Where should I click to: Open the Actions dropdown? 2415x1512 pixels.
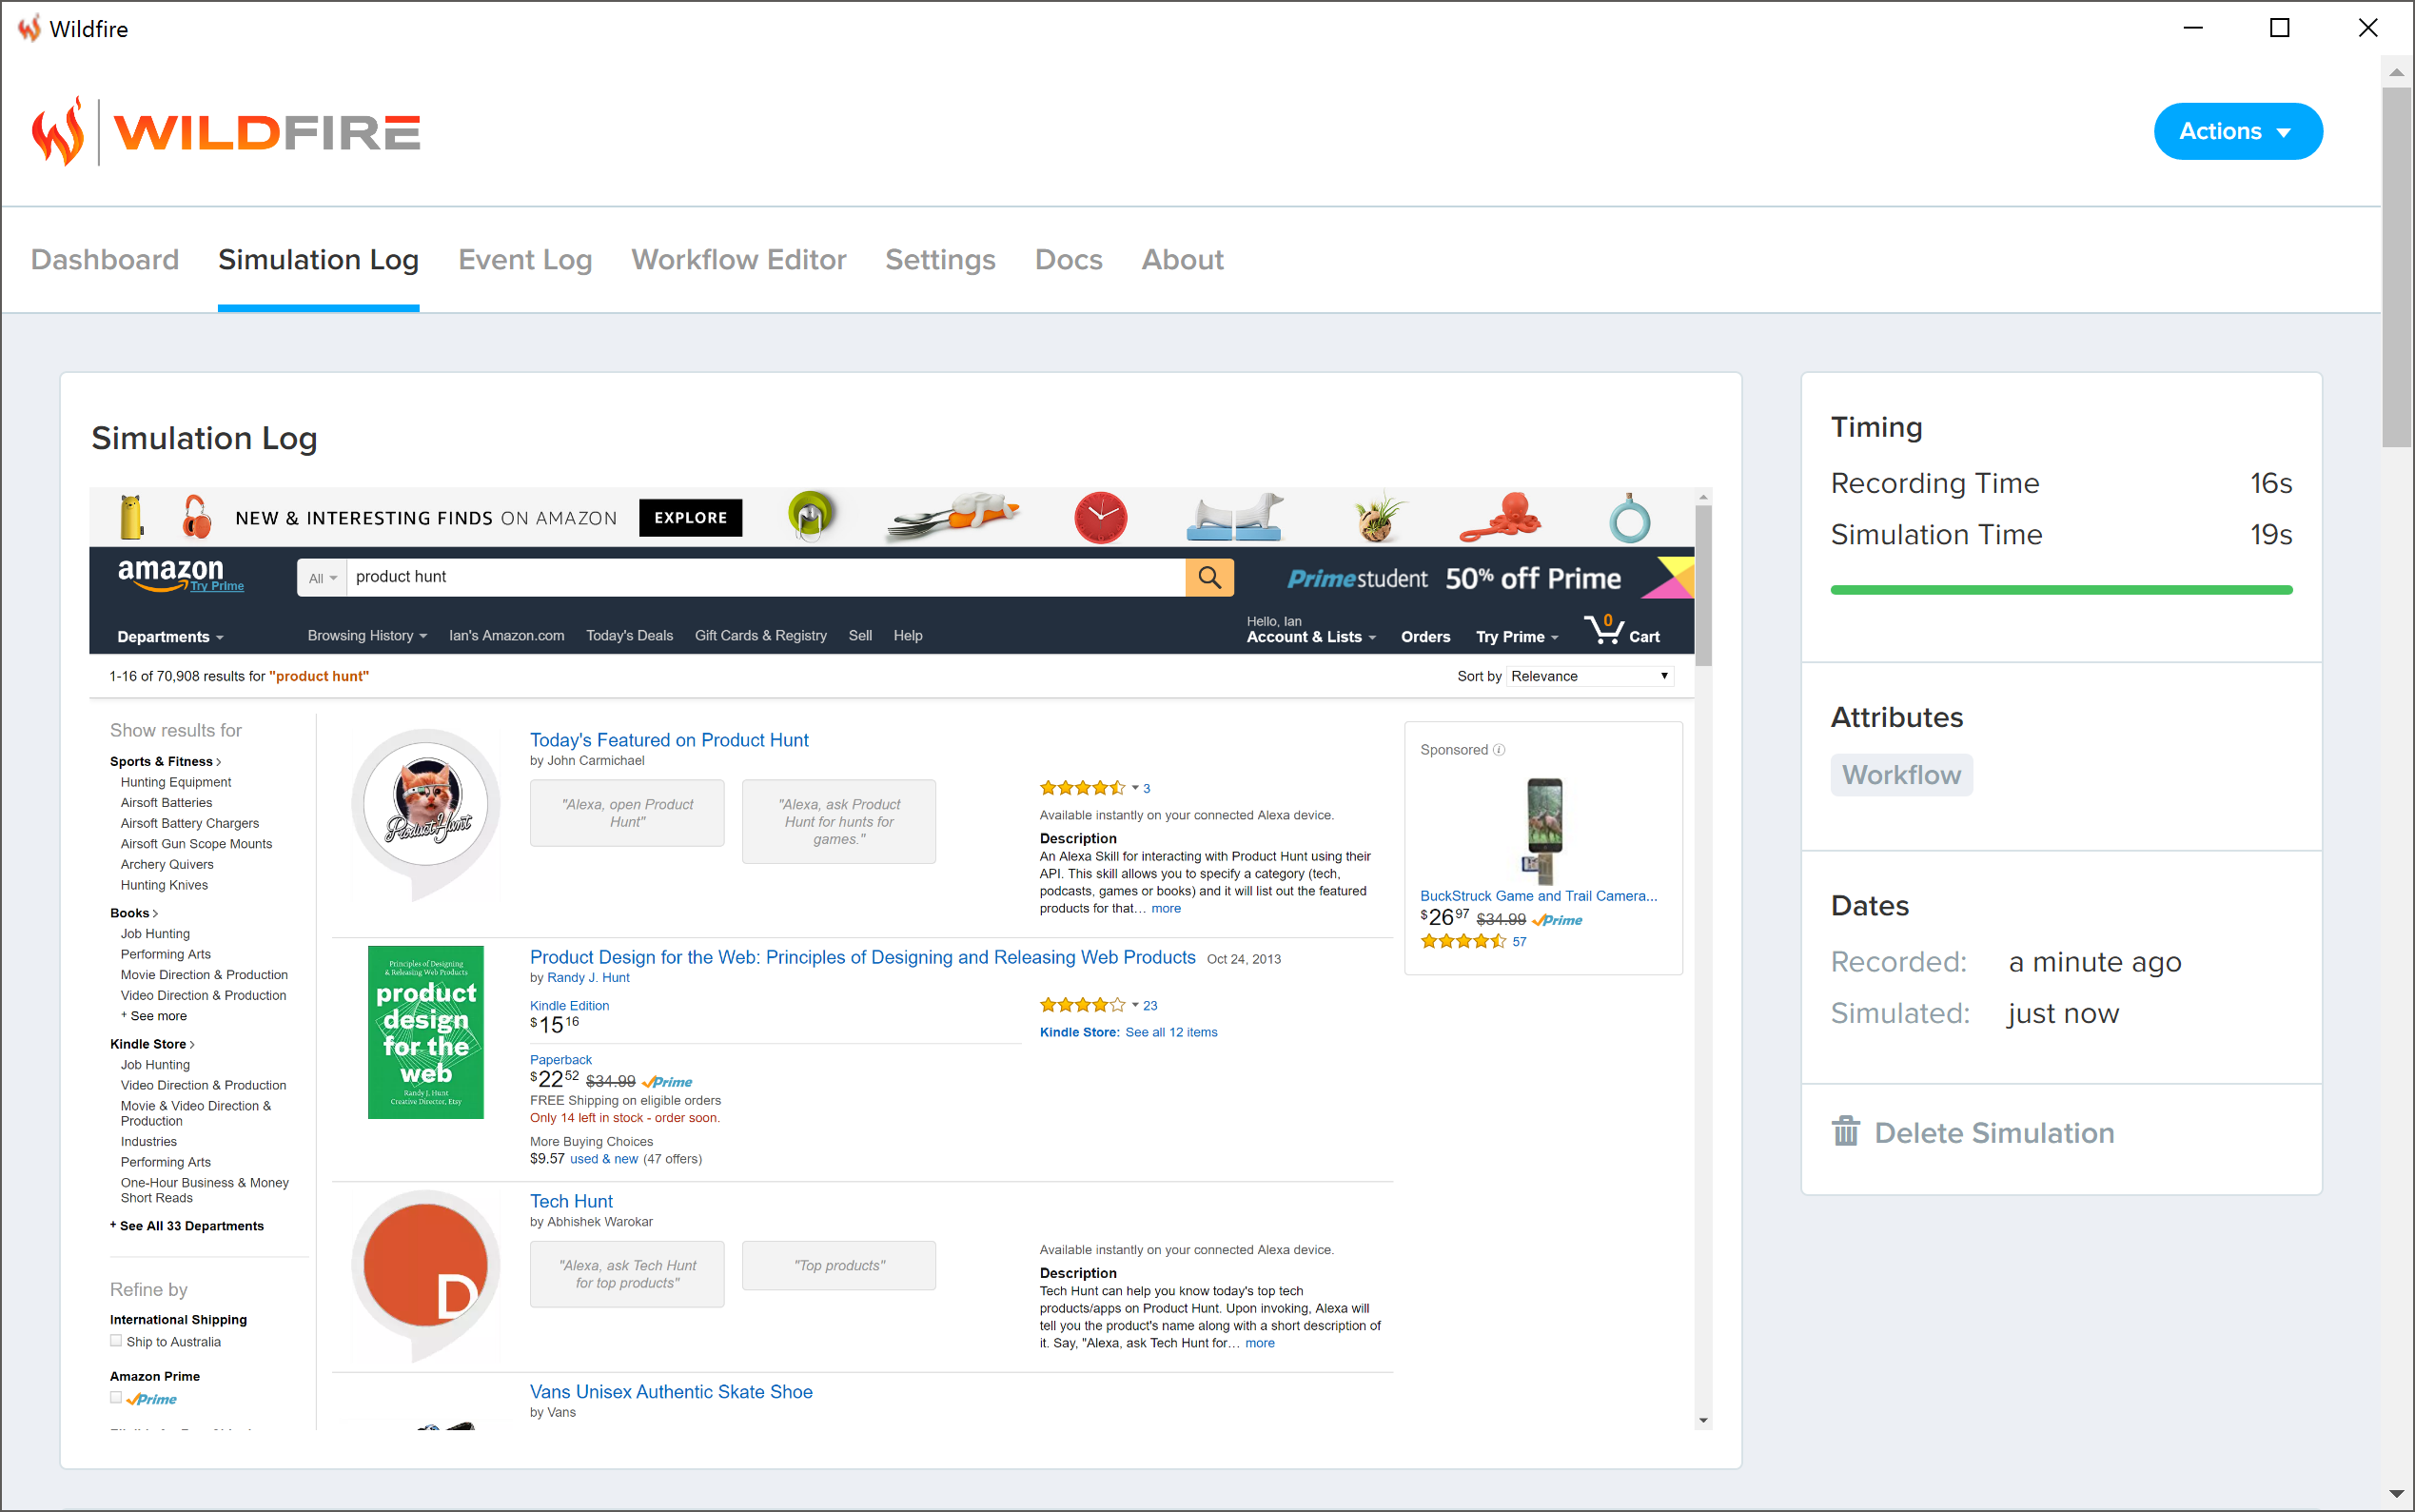tap(2237, 131)
